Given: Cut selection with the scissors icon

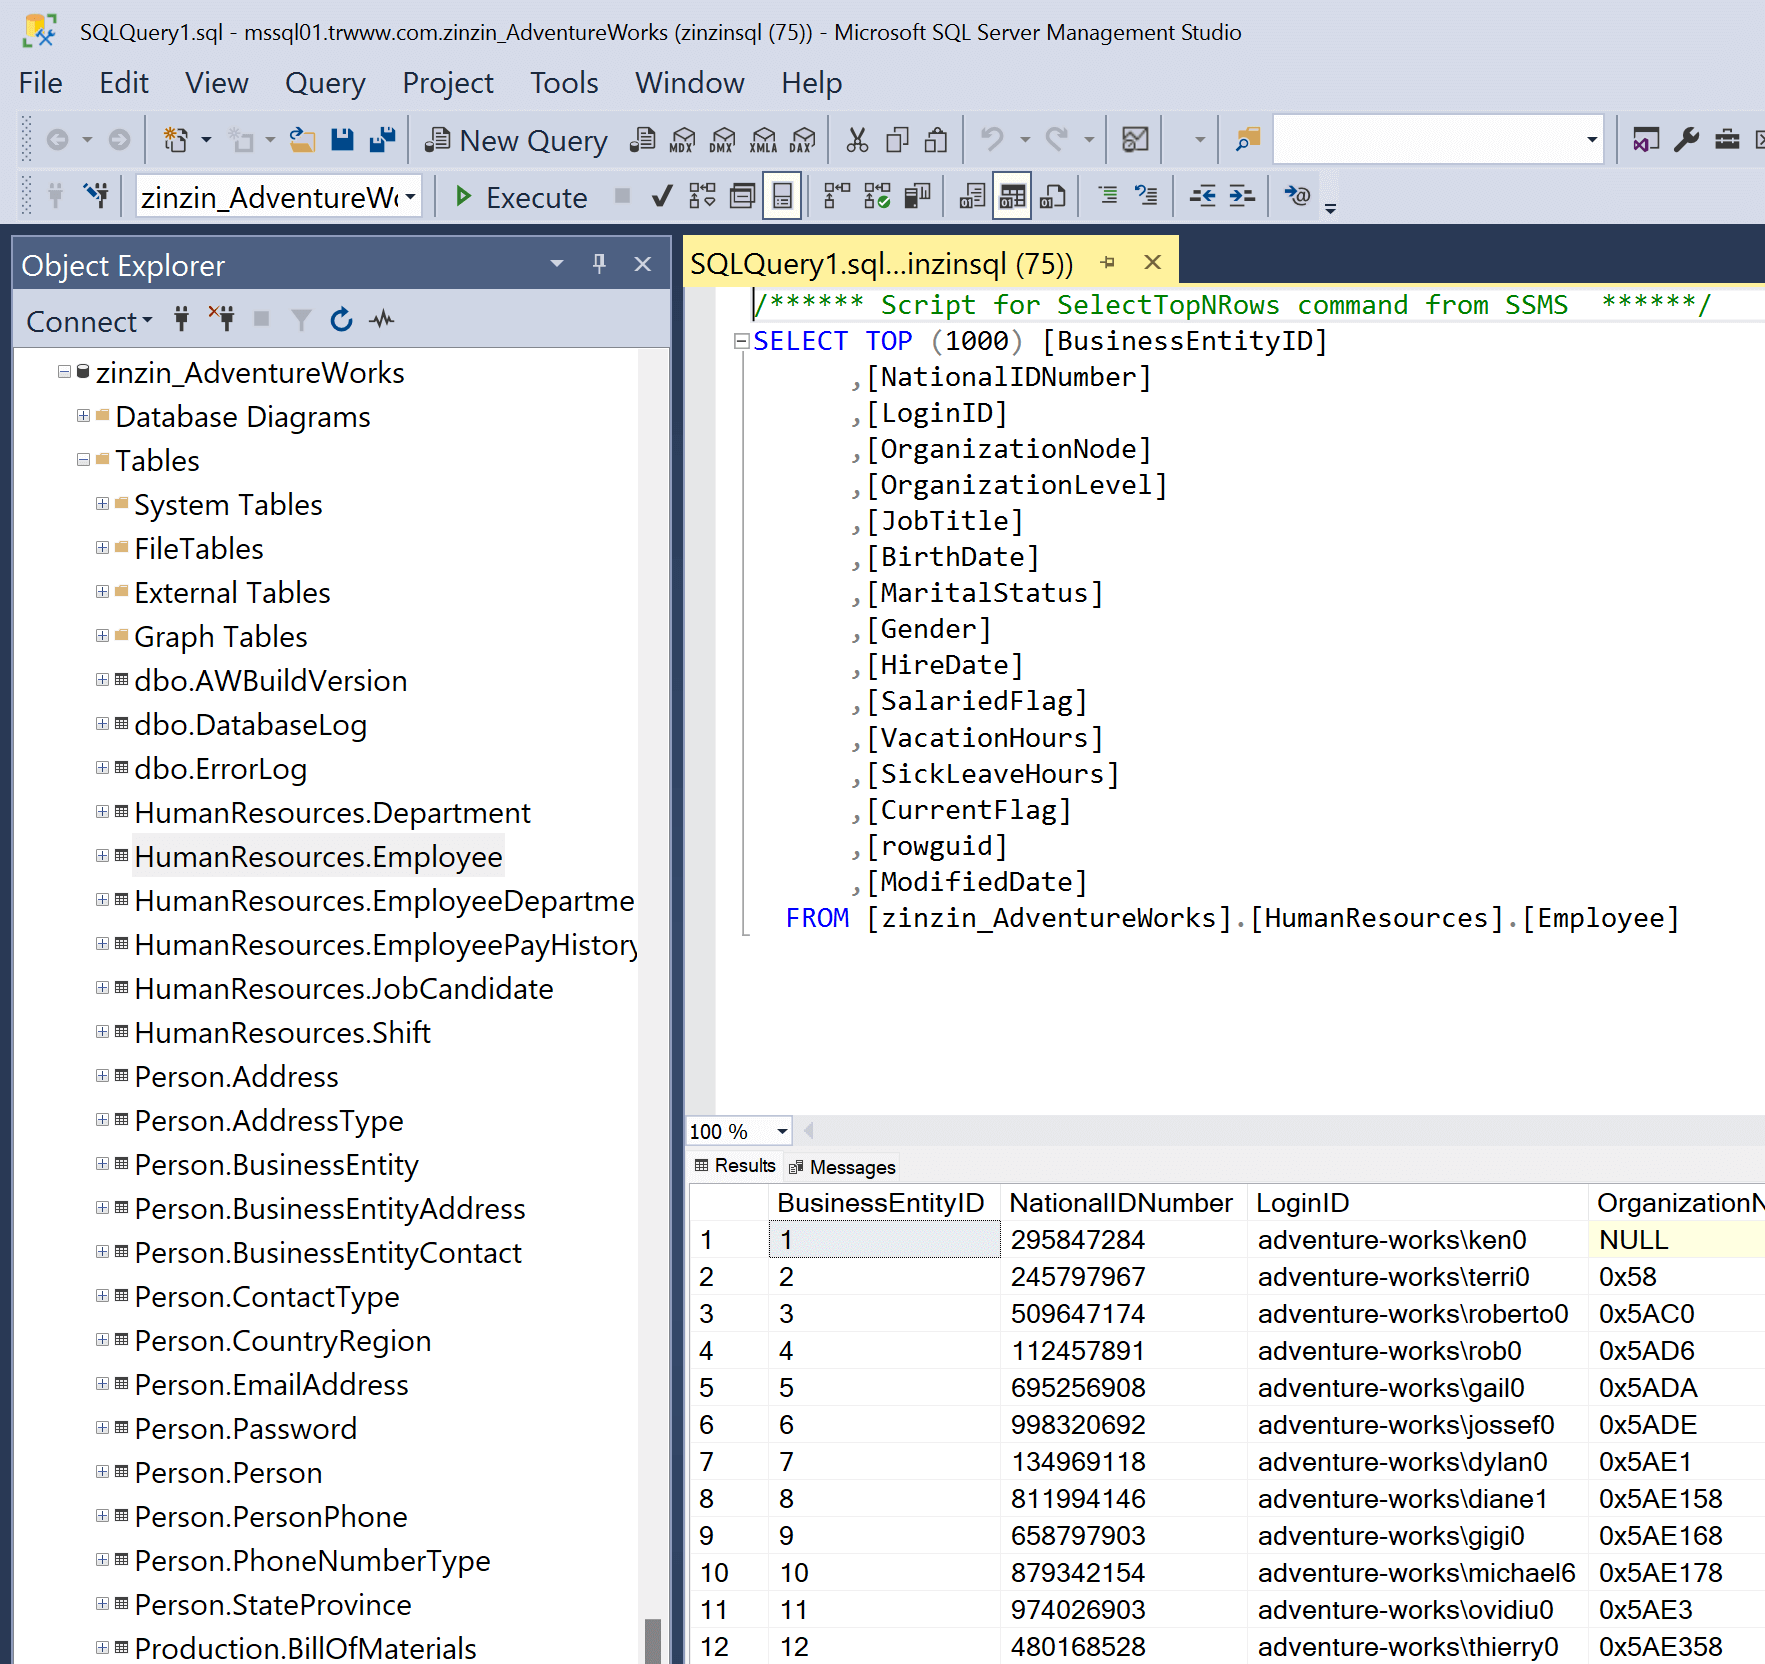Looking at the screenshot, I should 857,139.
